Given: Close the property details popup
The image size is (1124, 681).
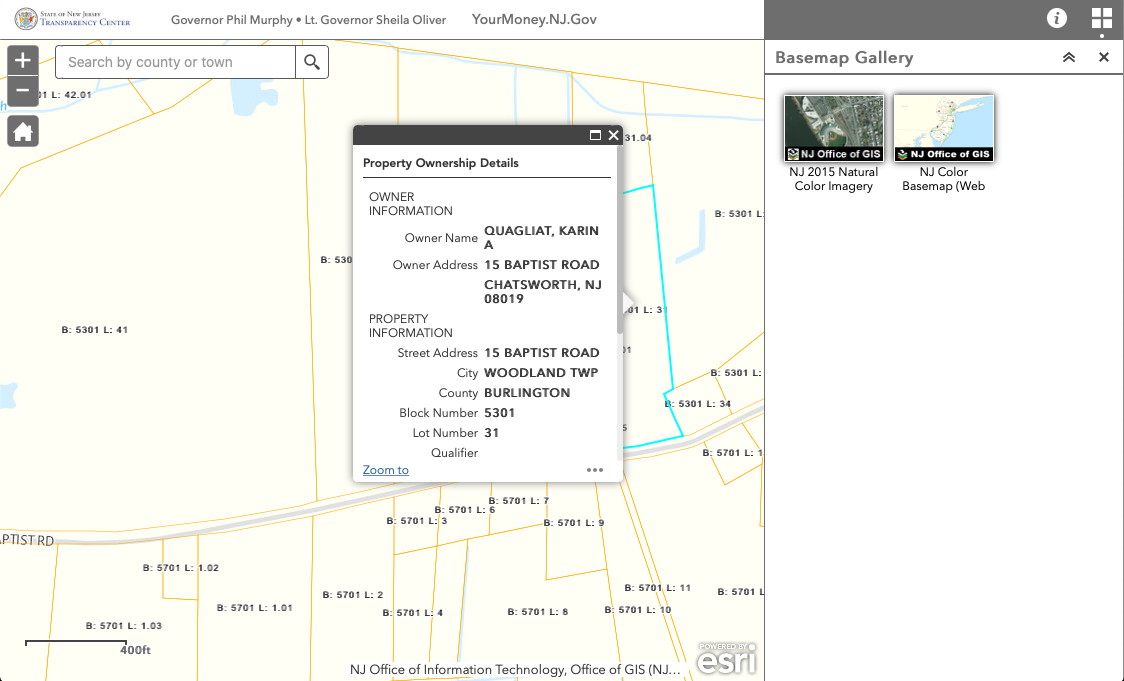Looking at the screenshot, I should point(614,135).
